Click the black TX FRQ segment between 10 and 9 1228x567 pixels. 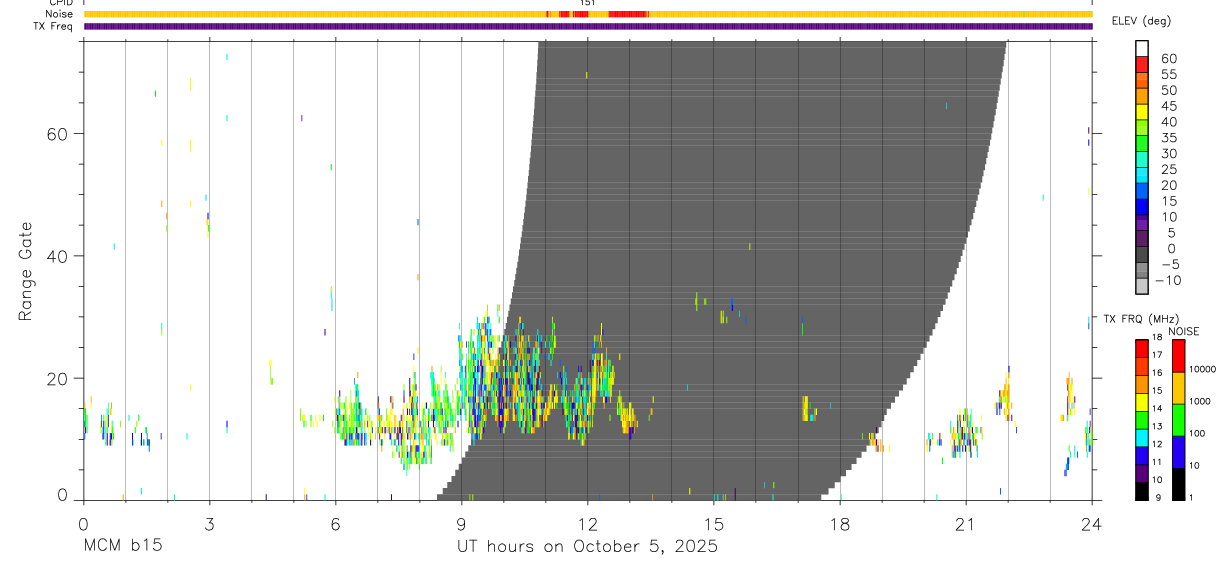pyautogui.click(x=1141, y=489)
